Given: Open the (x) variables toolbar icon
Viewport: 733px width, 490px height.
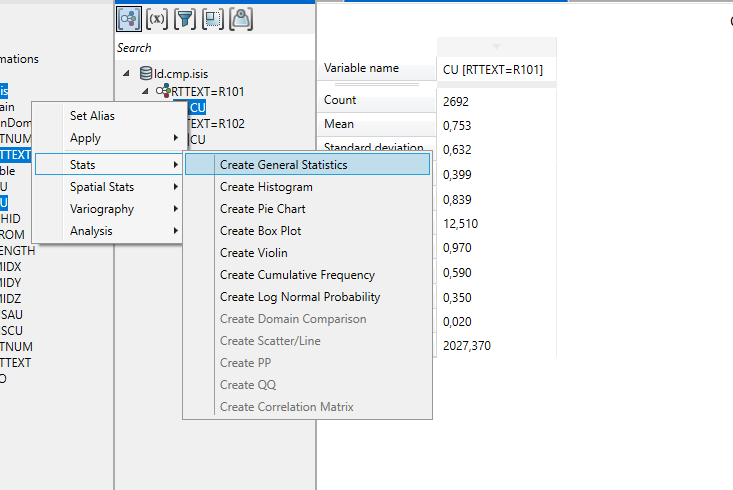Looking at the screenshot, I should (157, 19).
